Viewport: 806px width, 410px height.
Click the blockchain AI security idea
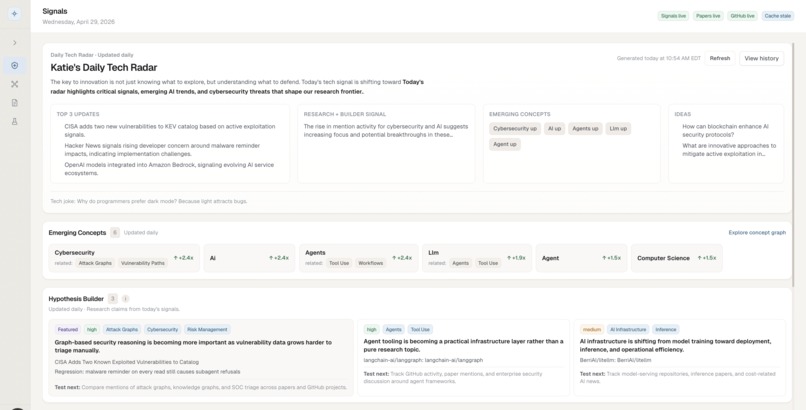point(725,131)
